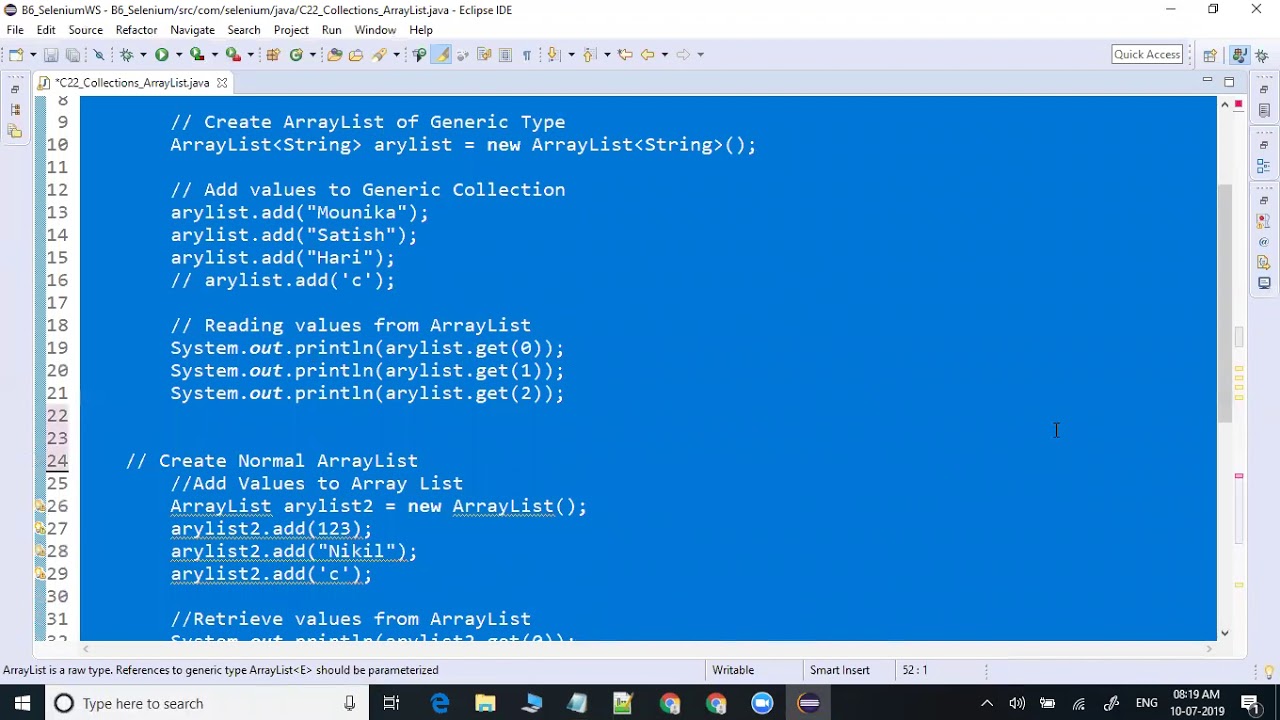Image resolution: width=1280 pixels, height=720 pixels.
Task: Click the Coverage launch icon
Action: tap(197, 54)
